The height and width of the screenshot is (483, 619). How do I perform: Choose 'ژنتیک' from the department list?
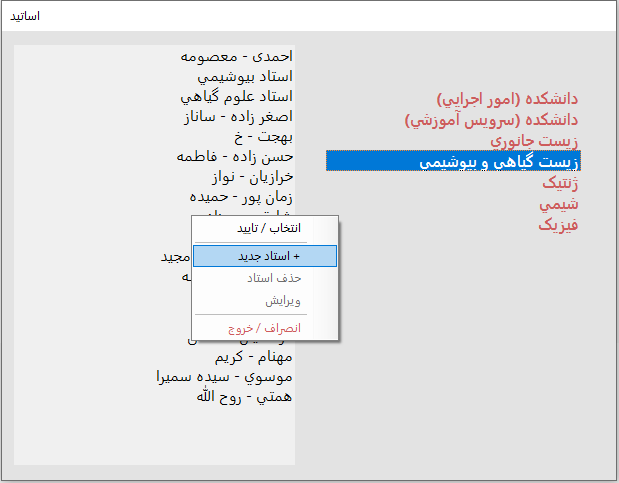(x=558, y=183)
